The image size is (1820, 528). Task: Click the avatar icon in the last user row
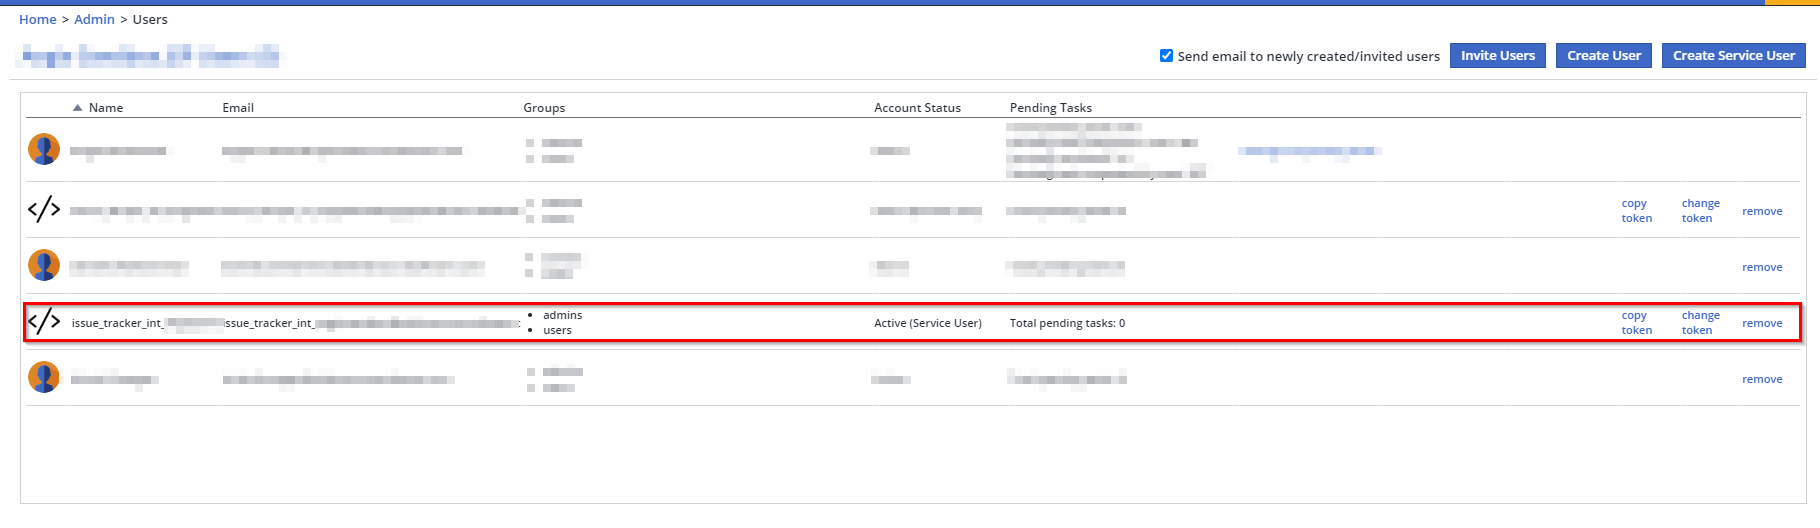click(44, 378)
